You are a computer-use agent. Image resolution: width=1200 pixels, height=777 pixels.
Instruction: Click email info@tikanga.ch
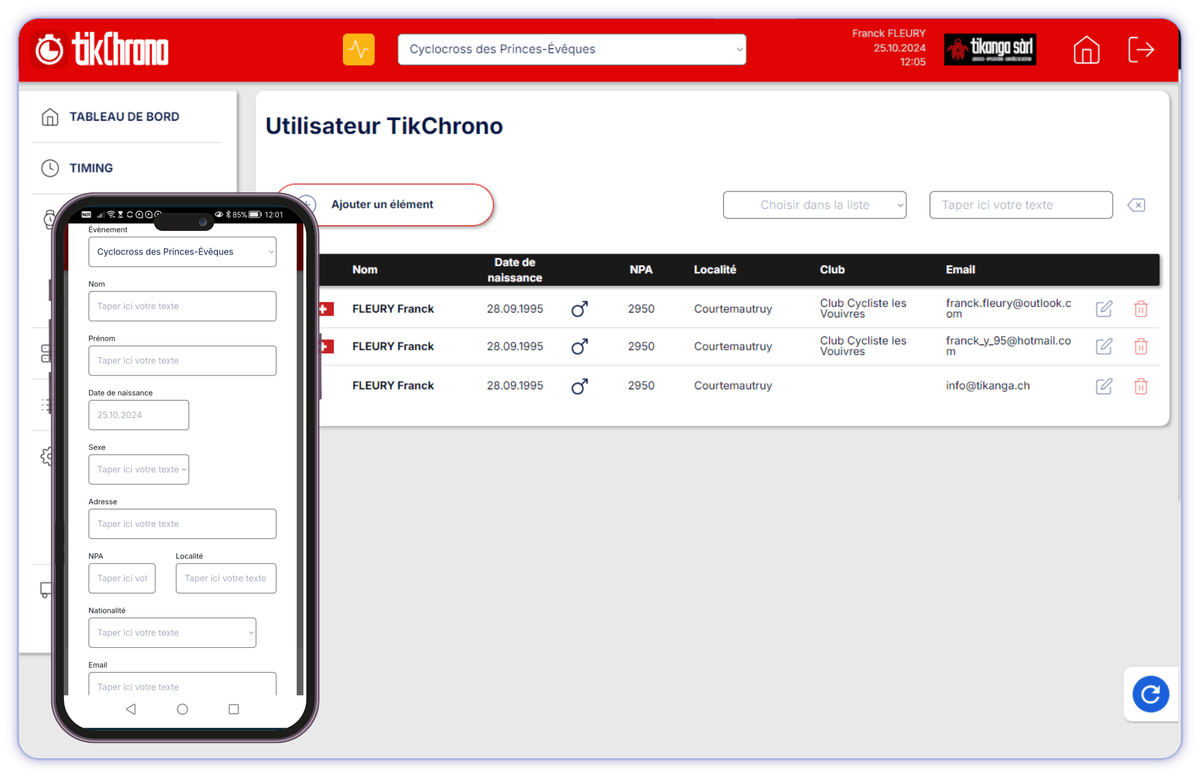[988, 386]
